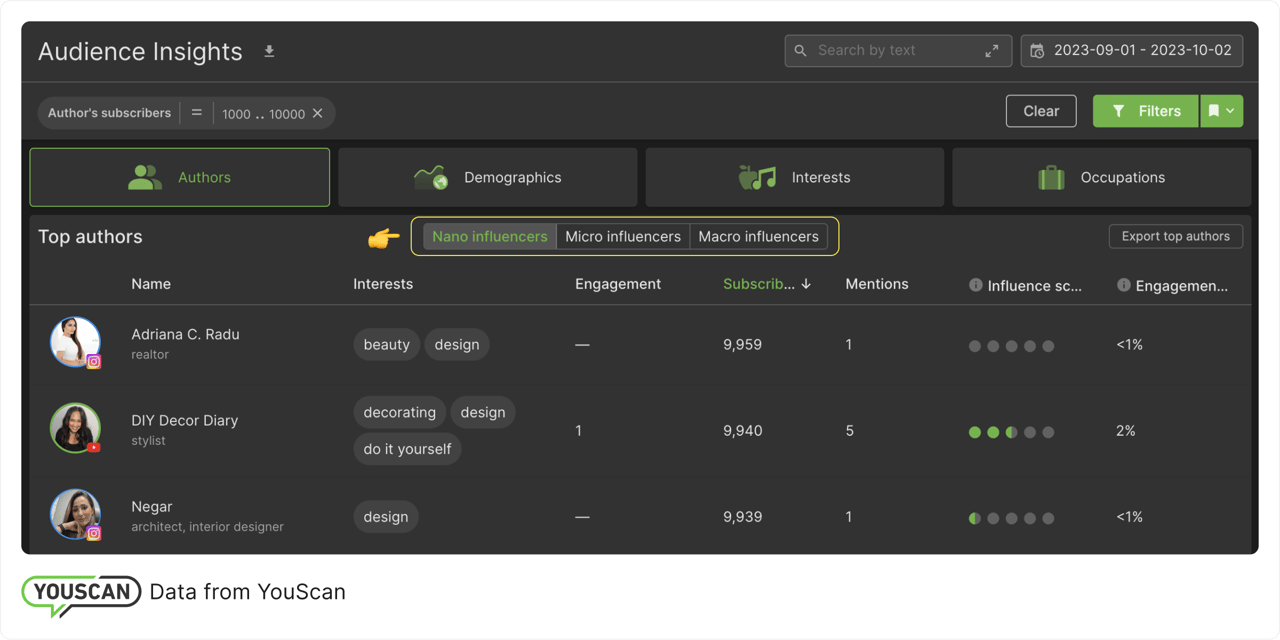Switch to the Occupations tab

pyautogui.click(x=1101, y=177)
